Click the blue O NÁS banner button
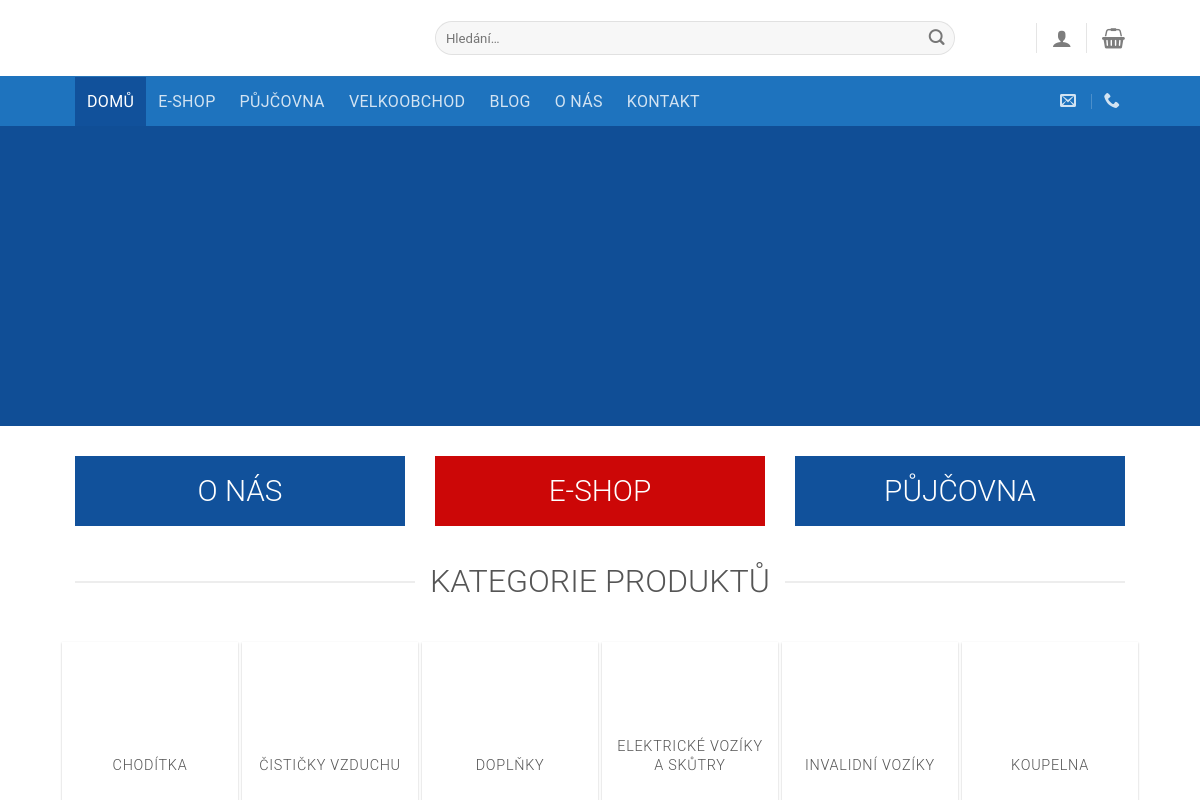1200x800 pixels. 240,491
